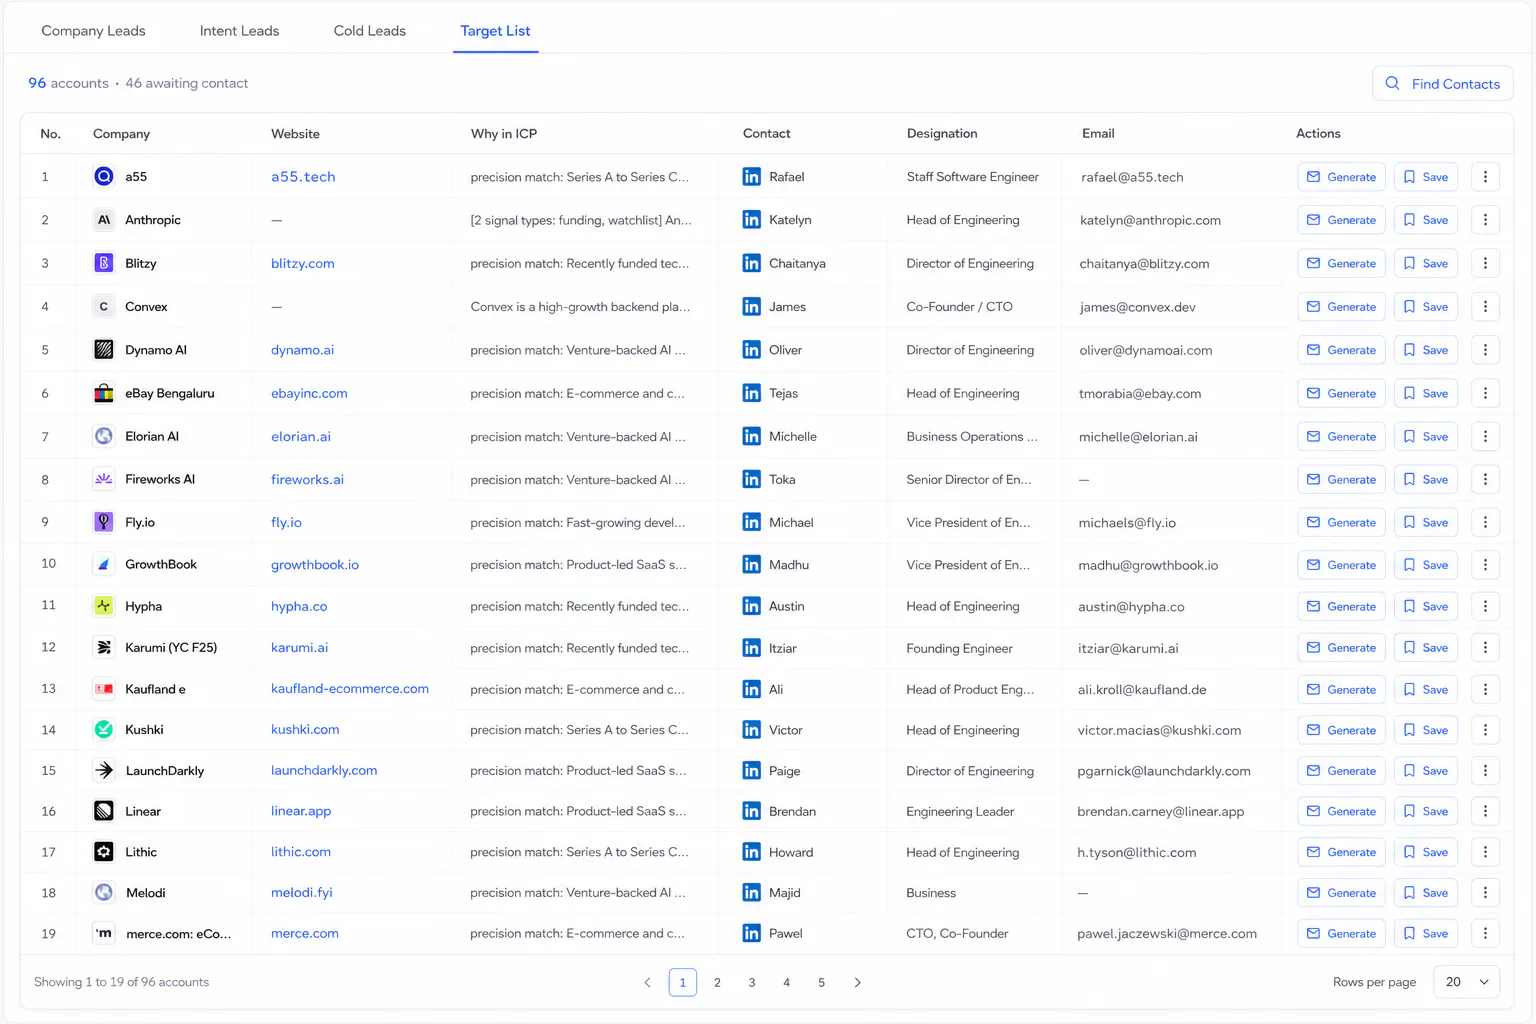
Task: Open LinkedIn icon for James
Action: point(751,307)
